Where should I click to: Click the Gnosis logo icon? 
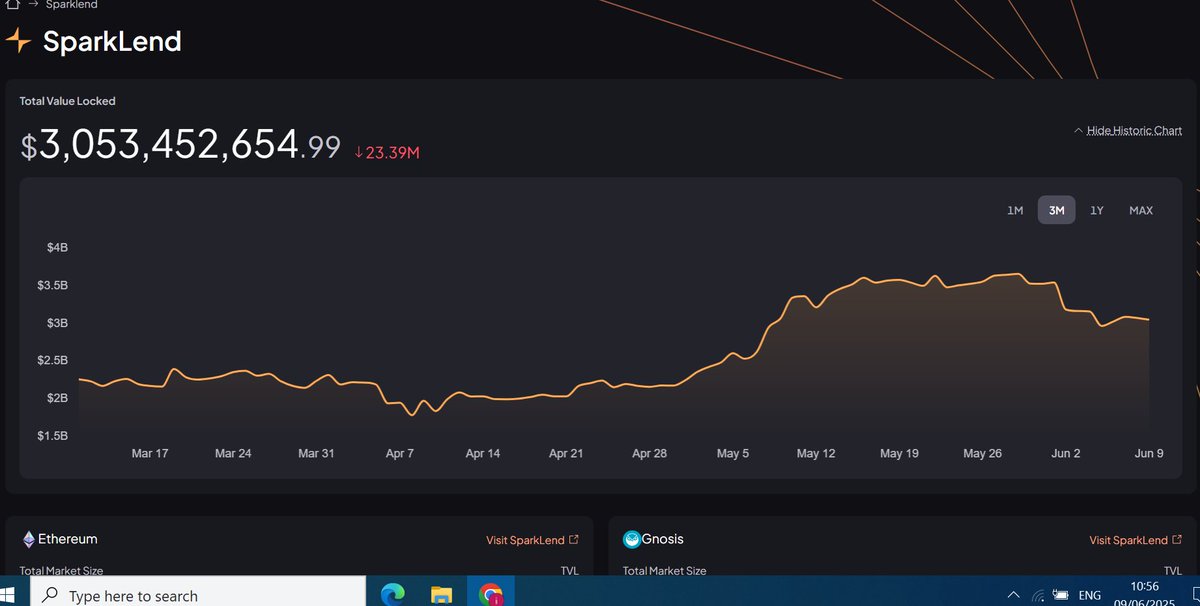point(632,540)
